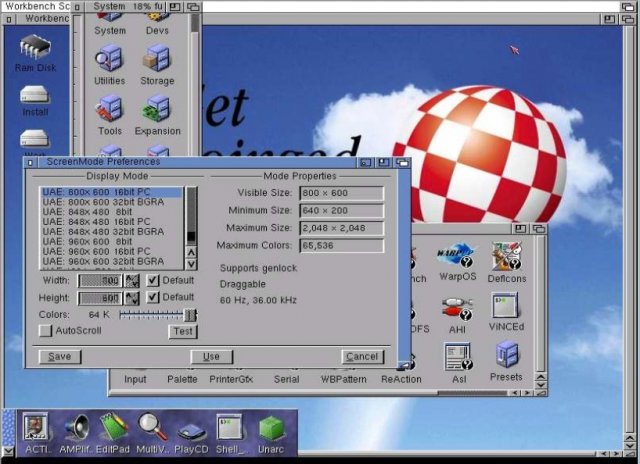Select UAE: 960x600 32bit BGRA mode
This screenshot has width=640, height=464.
[x=112, y=261]
